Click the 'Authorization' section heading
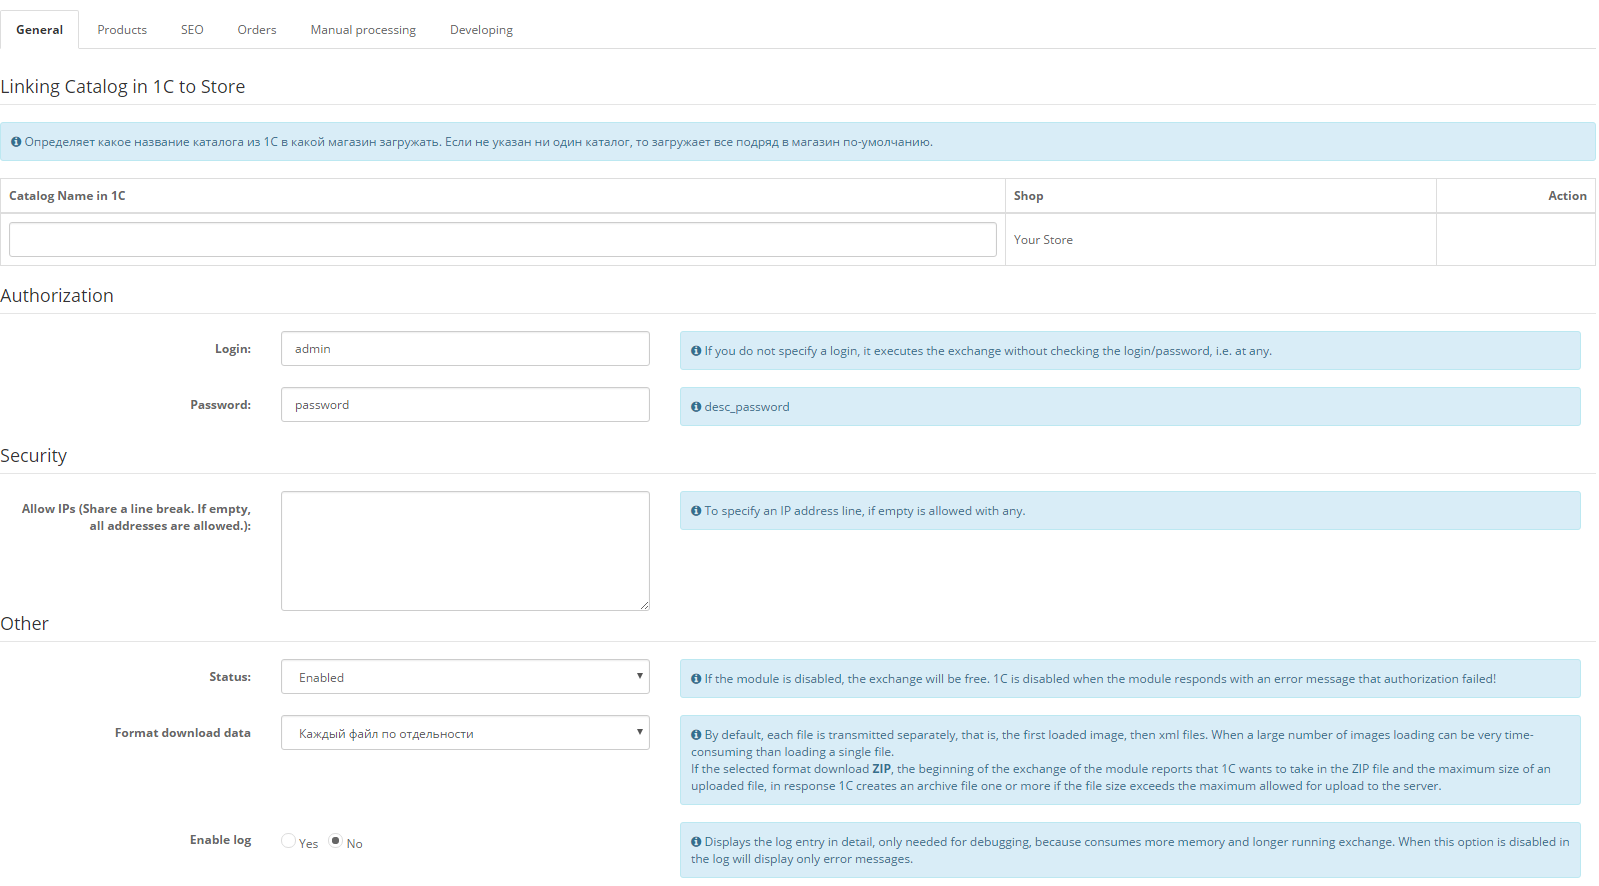 point(57,296)
